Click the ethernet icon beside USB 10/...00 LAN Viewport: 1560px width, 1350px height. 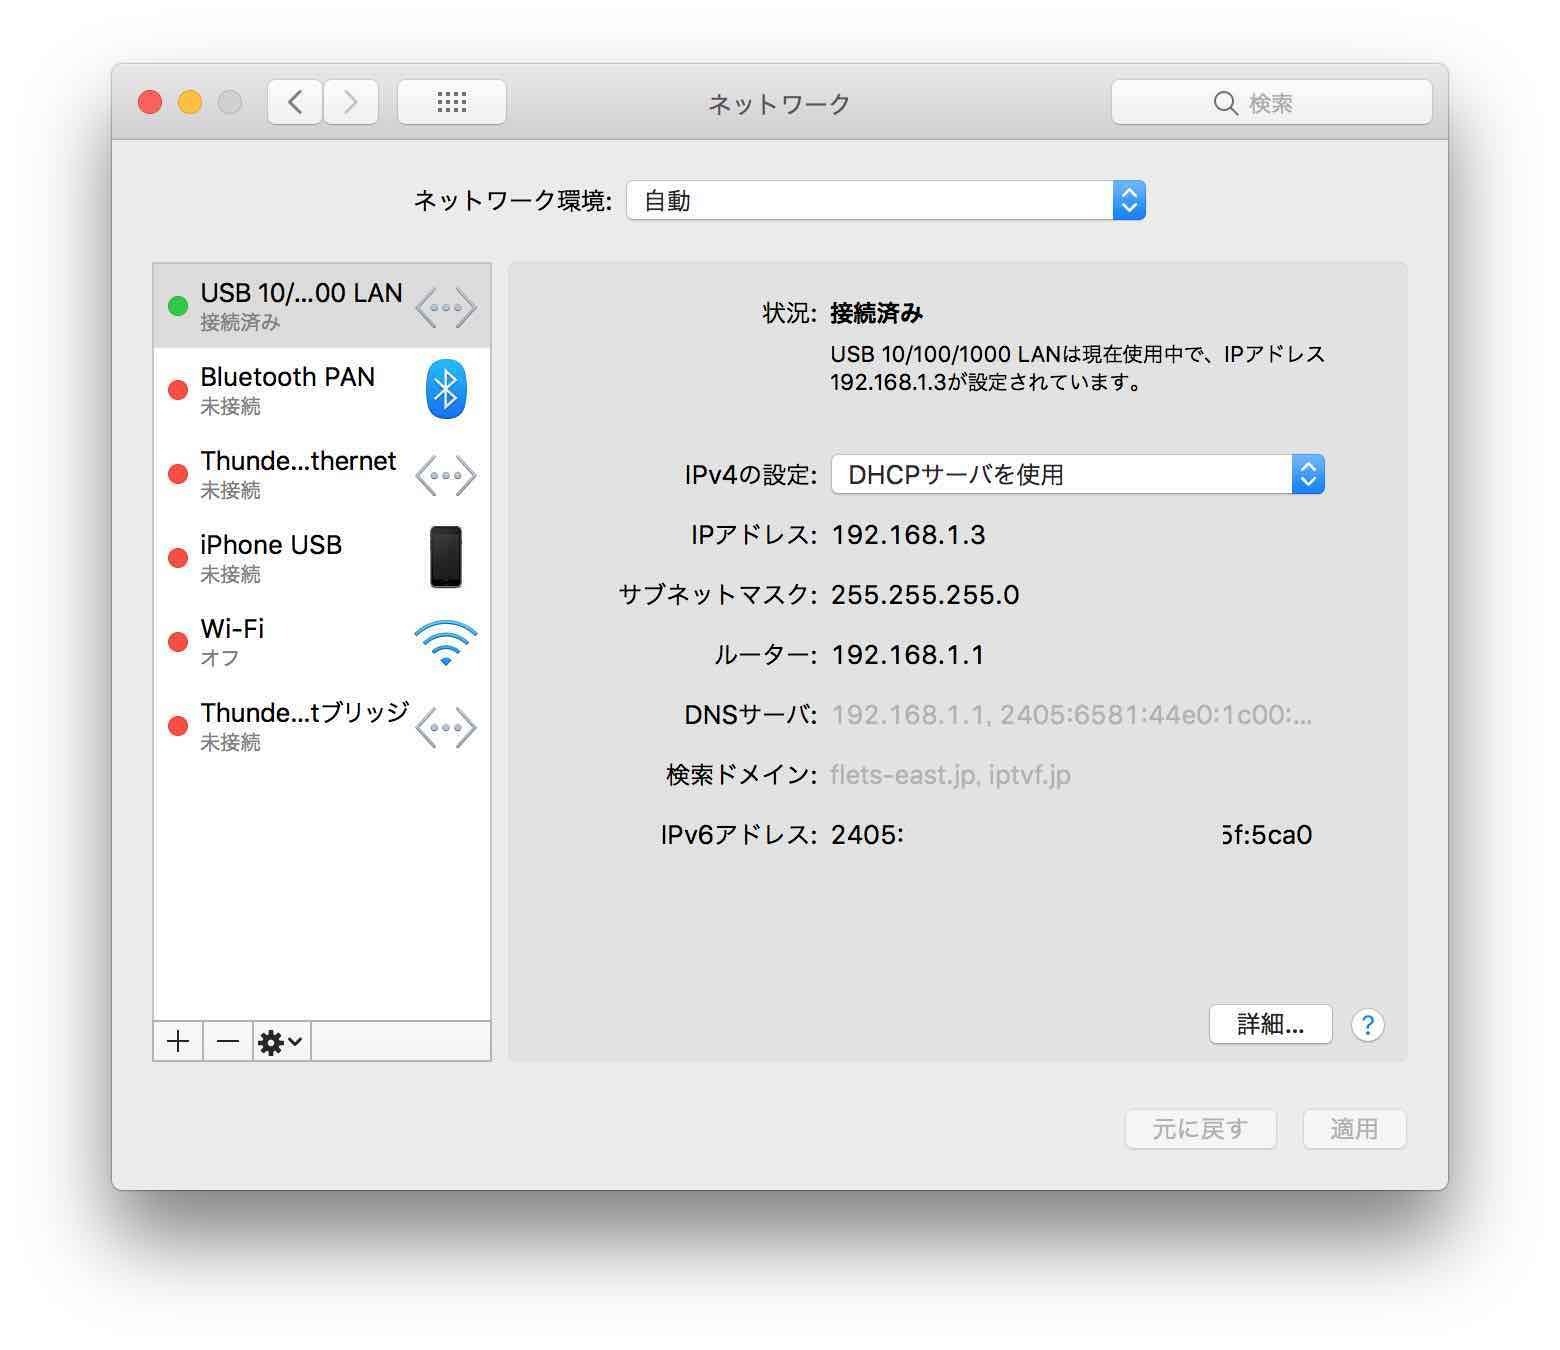(446, 307)
